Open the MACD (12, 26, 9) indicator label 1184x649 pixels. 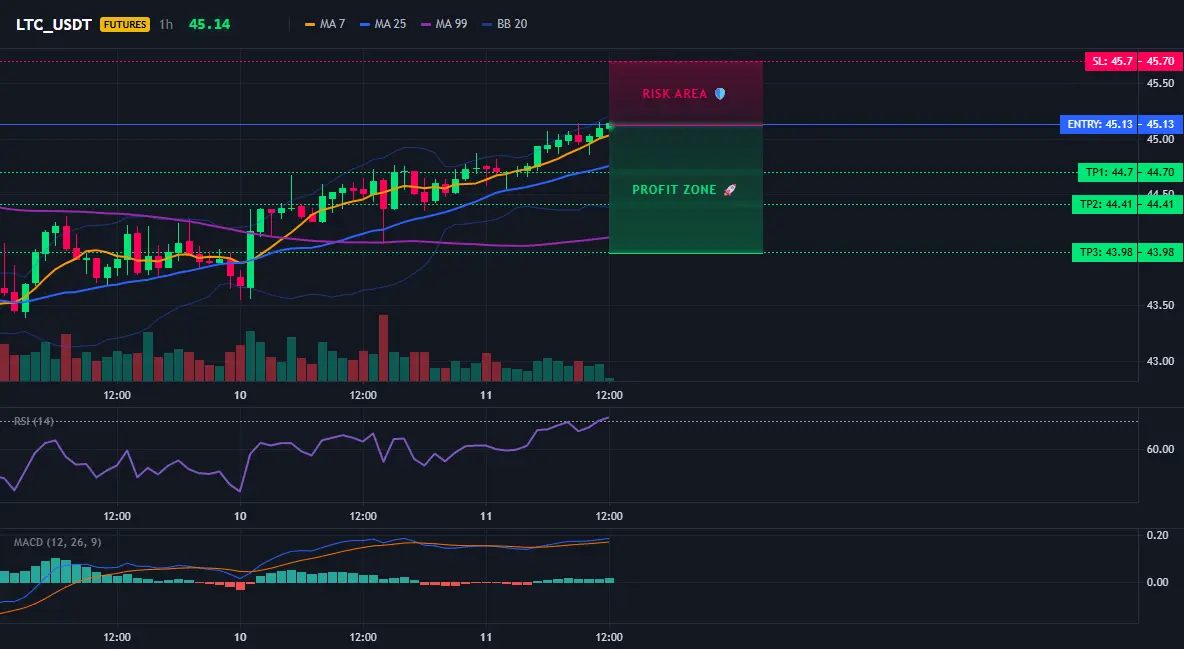click(57, 542)
